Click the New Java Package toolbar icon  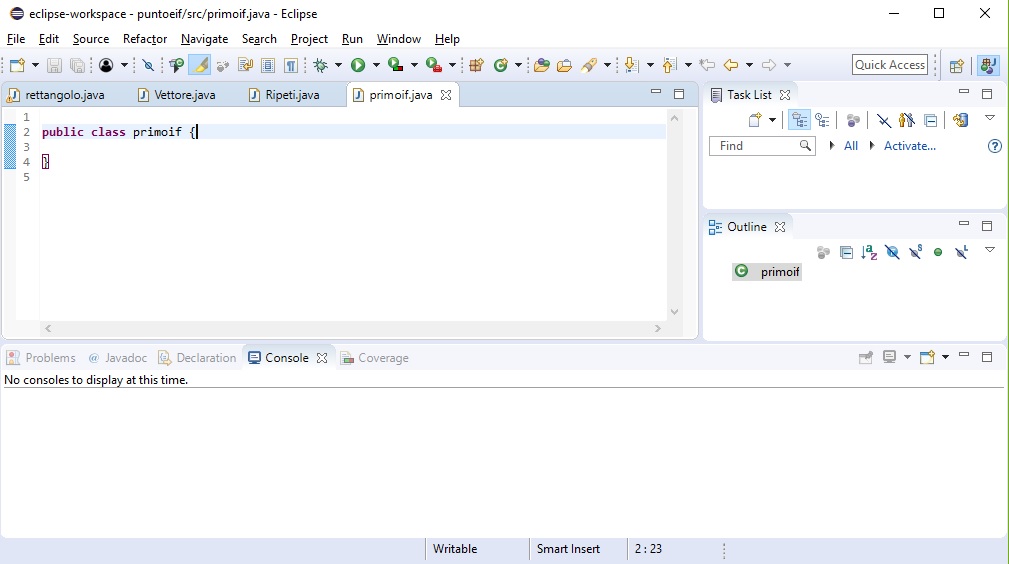tap(476, 65)
